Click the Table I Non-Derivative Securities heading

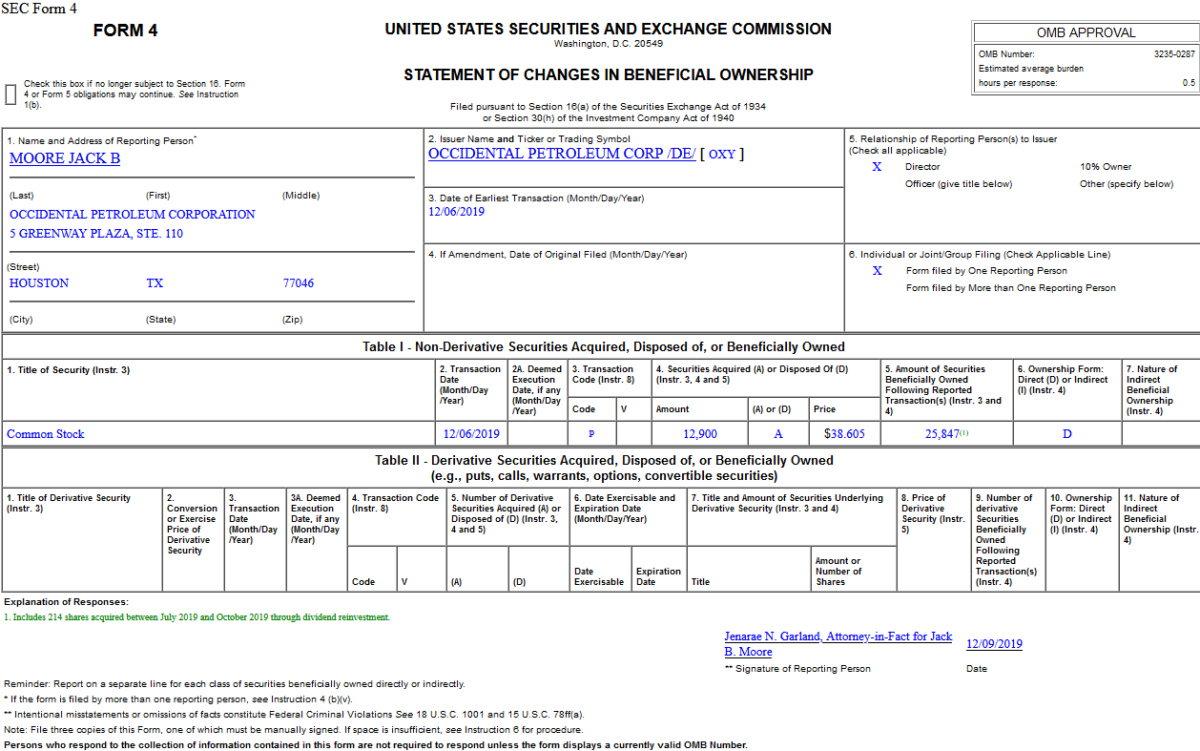tap(603, 347)
